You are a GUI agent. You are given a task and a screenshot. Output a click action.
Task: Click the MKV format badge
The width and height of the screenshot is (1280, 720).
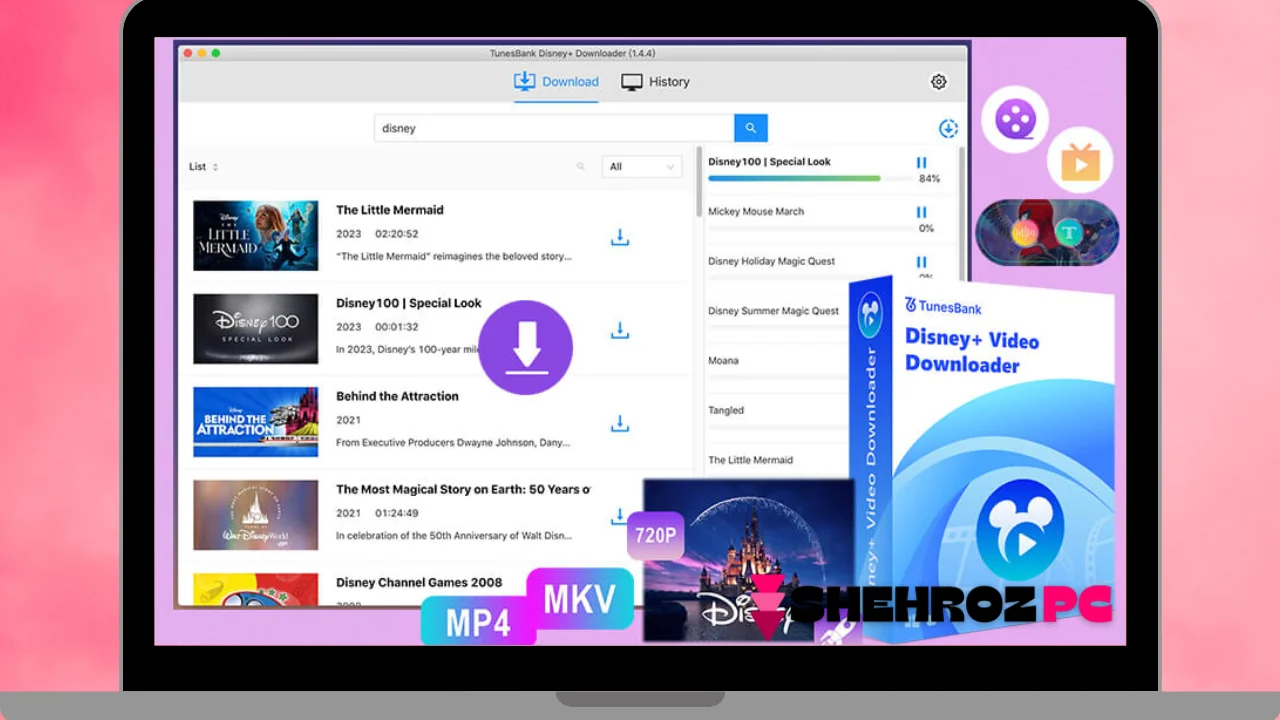(580, 599)
